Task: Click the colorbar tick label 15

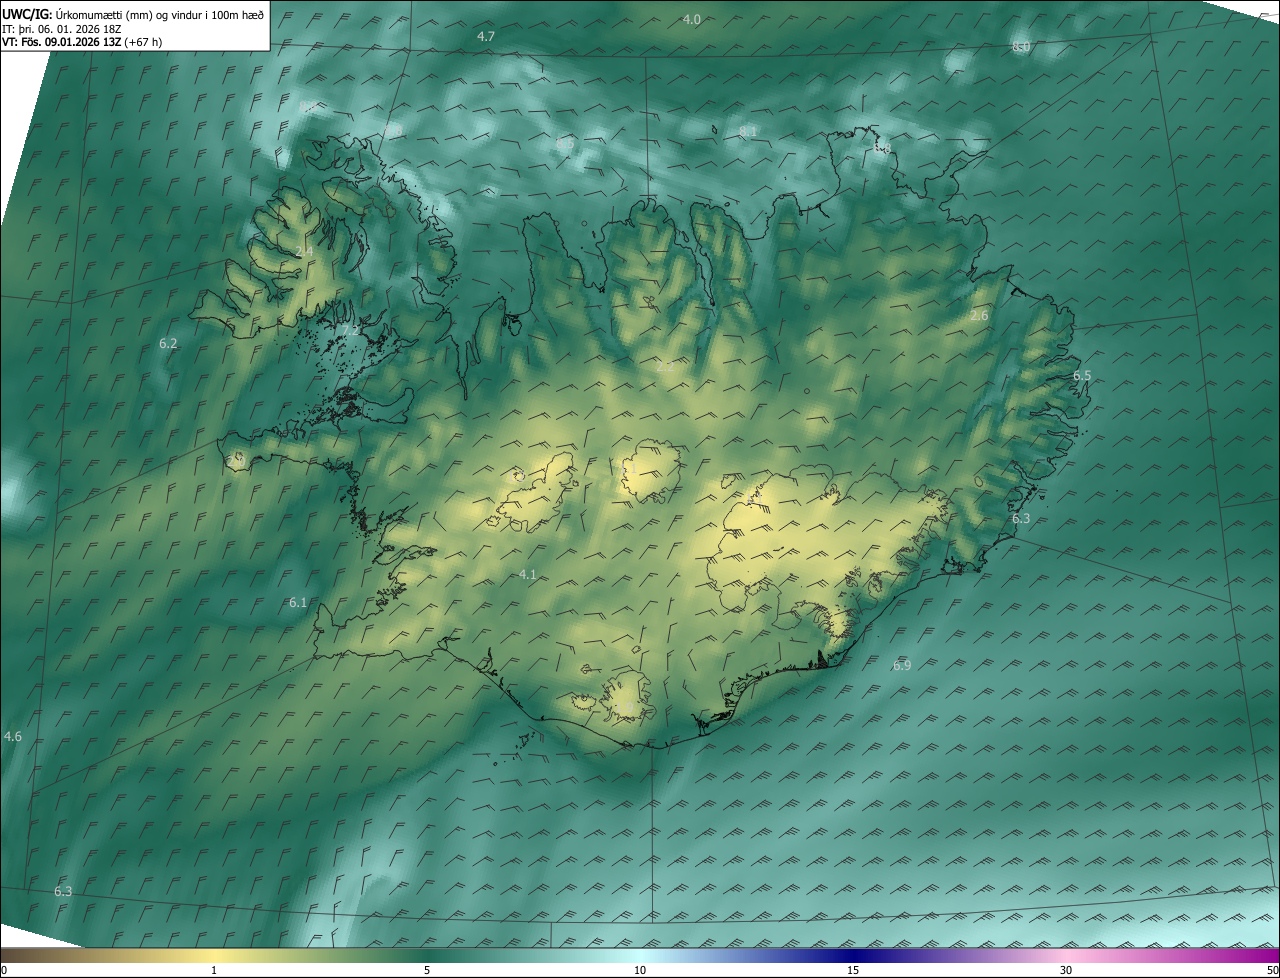Action: 853,971
